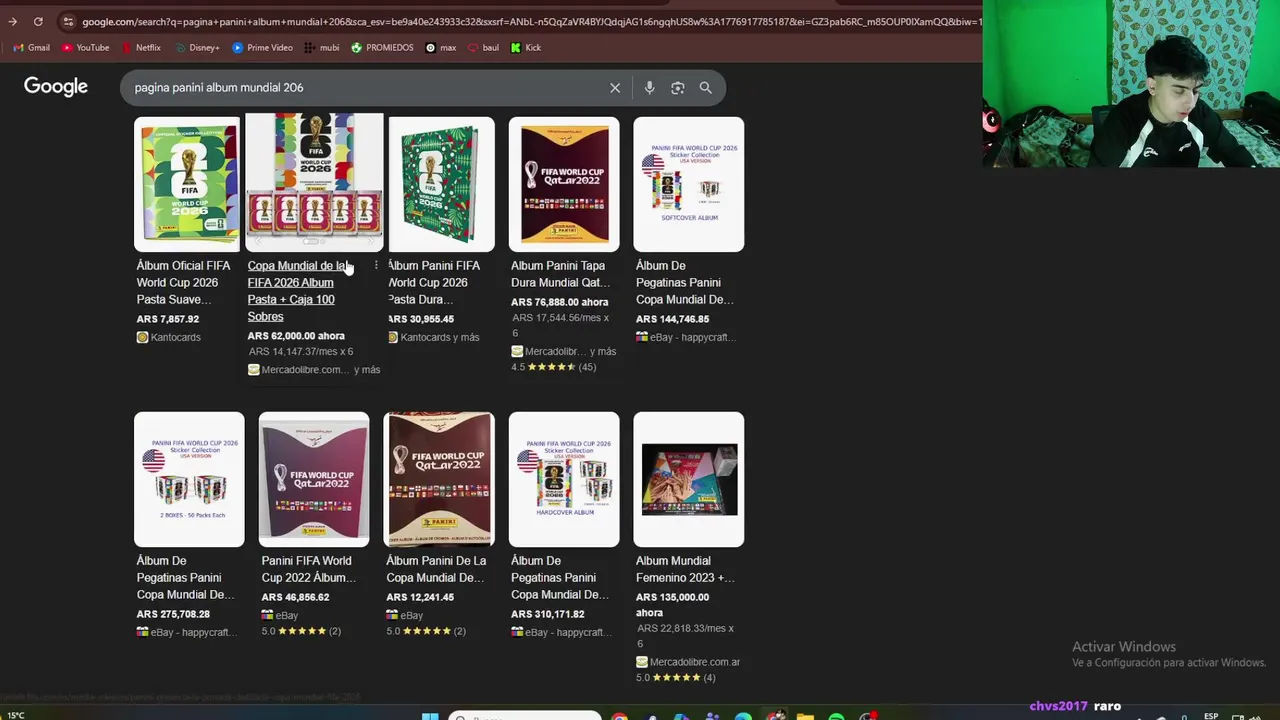Click the Kantocards seller under ARS 7,857.92

(169, 337)
